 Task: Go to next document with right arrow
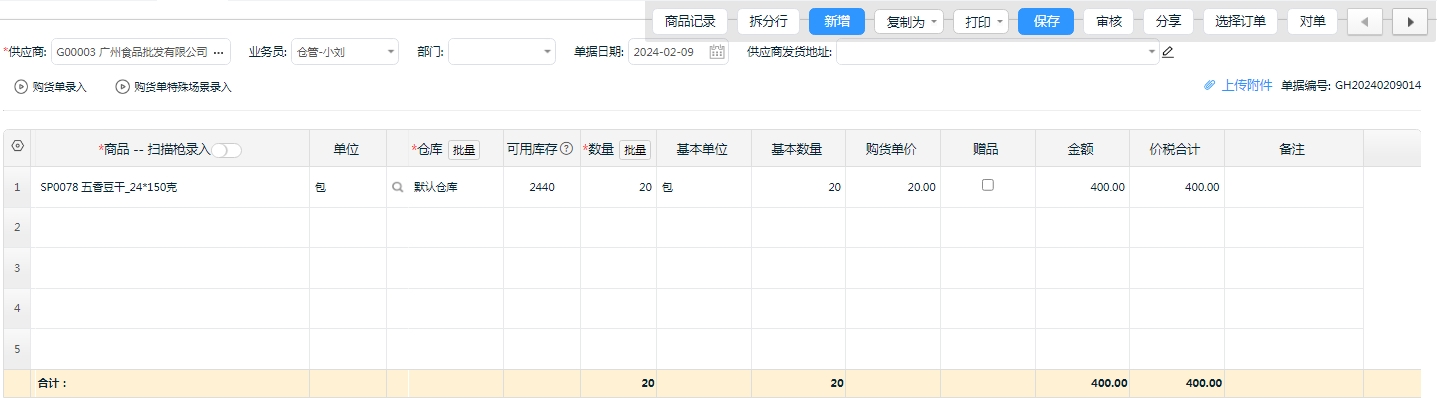click(1410, 21)
